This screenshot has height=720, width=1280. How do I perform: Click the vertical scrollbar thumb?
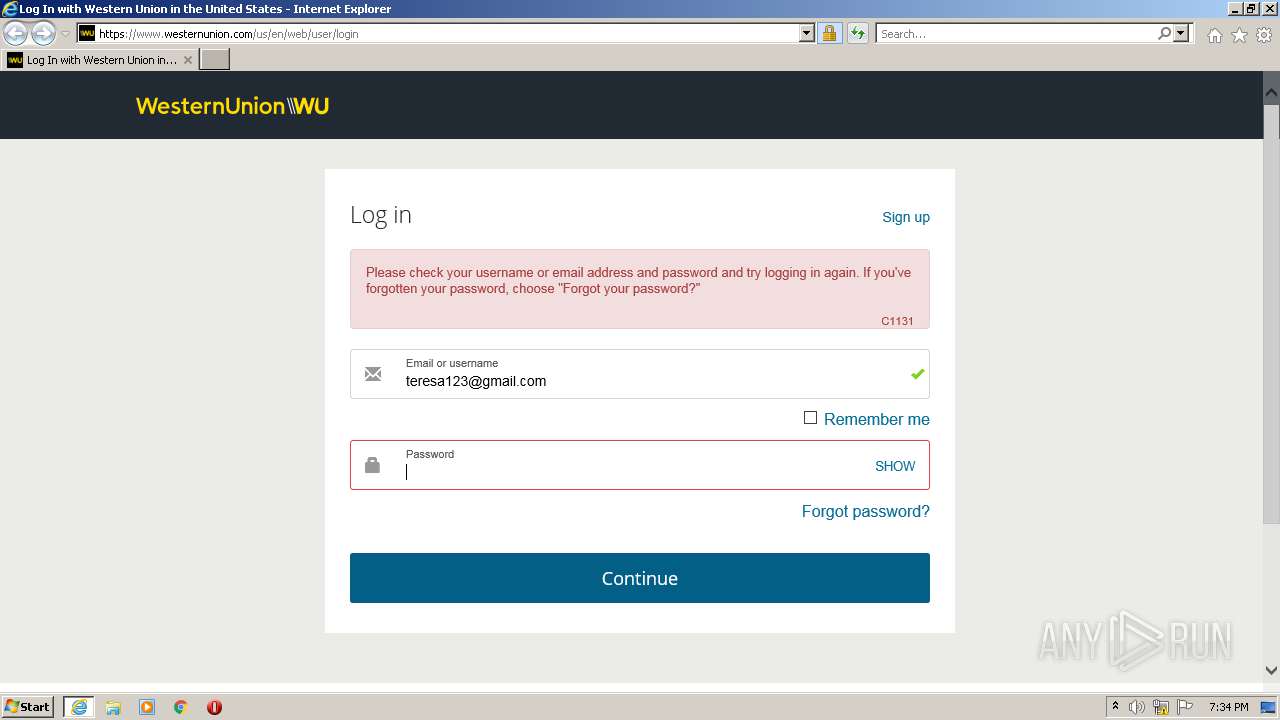[1271, 313]
